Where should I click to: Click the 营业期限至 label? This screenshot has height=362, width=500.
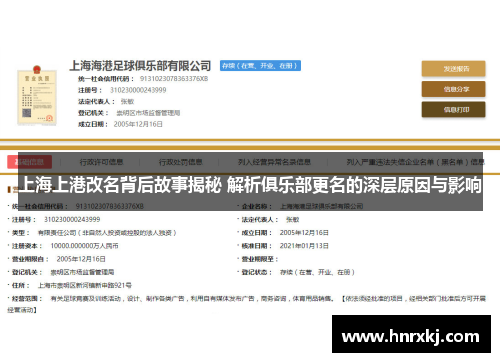[x=259, y=259]
